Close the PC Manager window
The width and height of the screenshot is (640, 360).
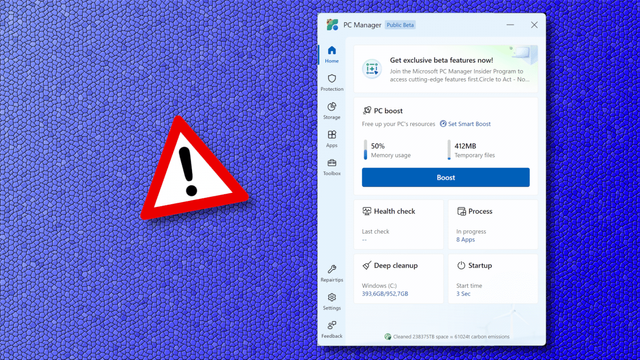(x=534, y=25)
